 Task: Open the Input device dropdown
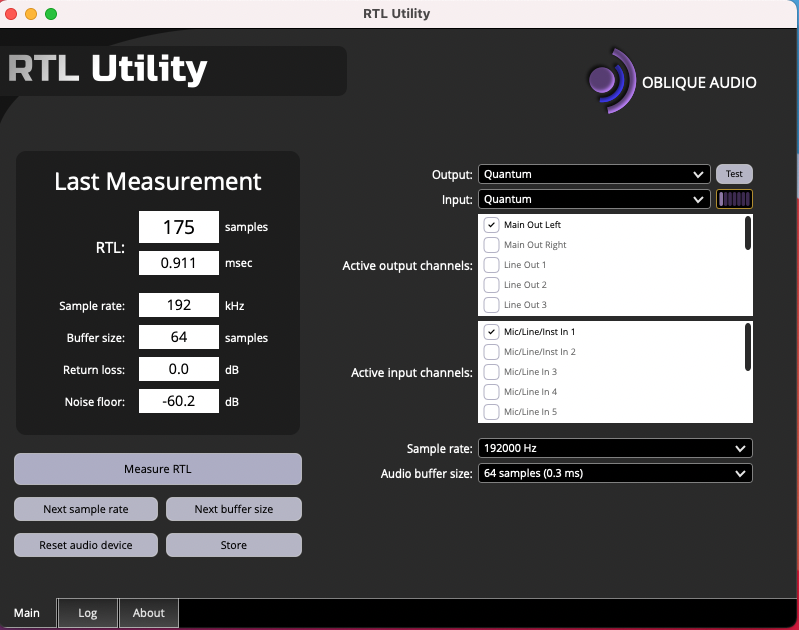coord(594,199)
